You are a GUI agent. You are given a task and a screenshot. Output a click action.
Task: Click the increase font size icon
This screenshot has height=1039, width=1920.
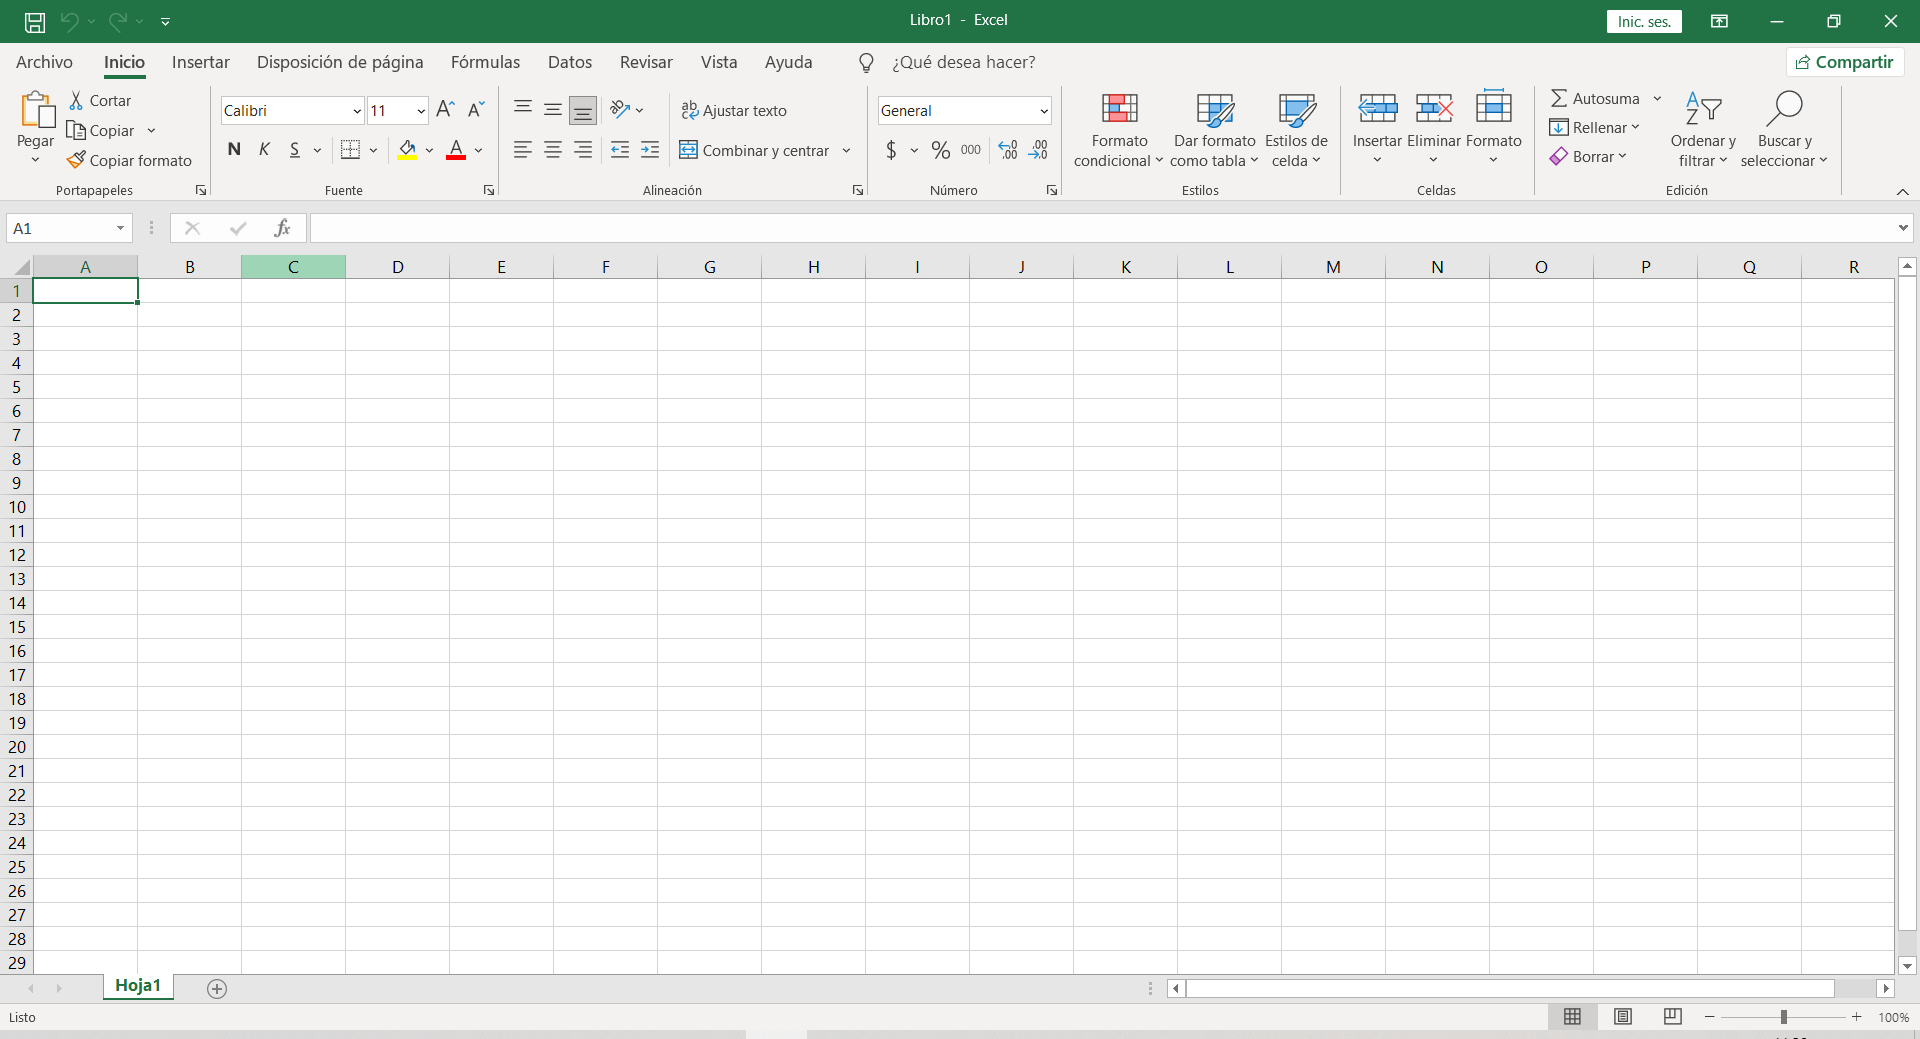(x=446, y=110)
